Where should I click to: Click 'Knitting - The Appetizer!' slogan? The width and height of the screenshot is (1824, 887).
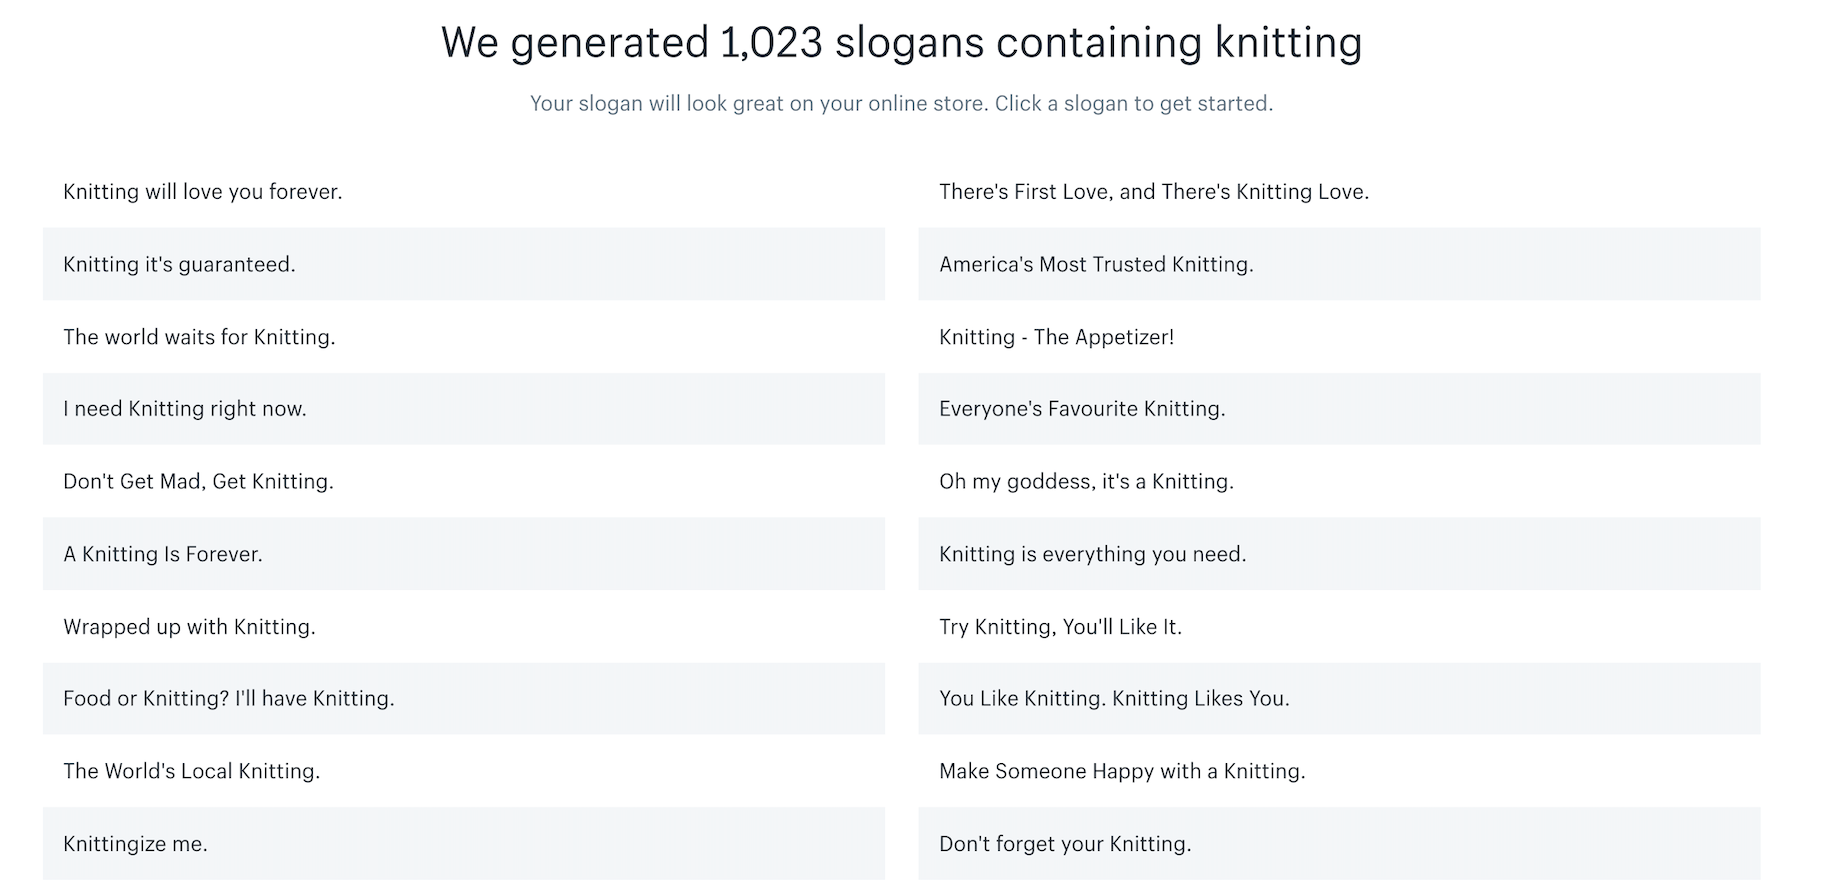tap(1056, 337)
